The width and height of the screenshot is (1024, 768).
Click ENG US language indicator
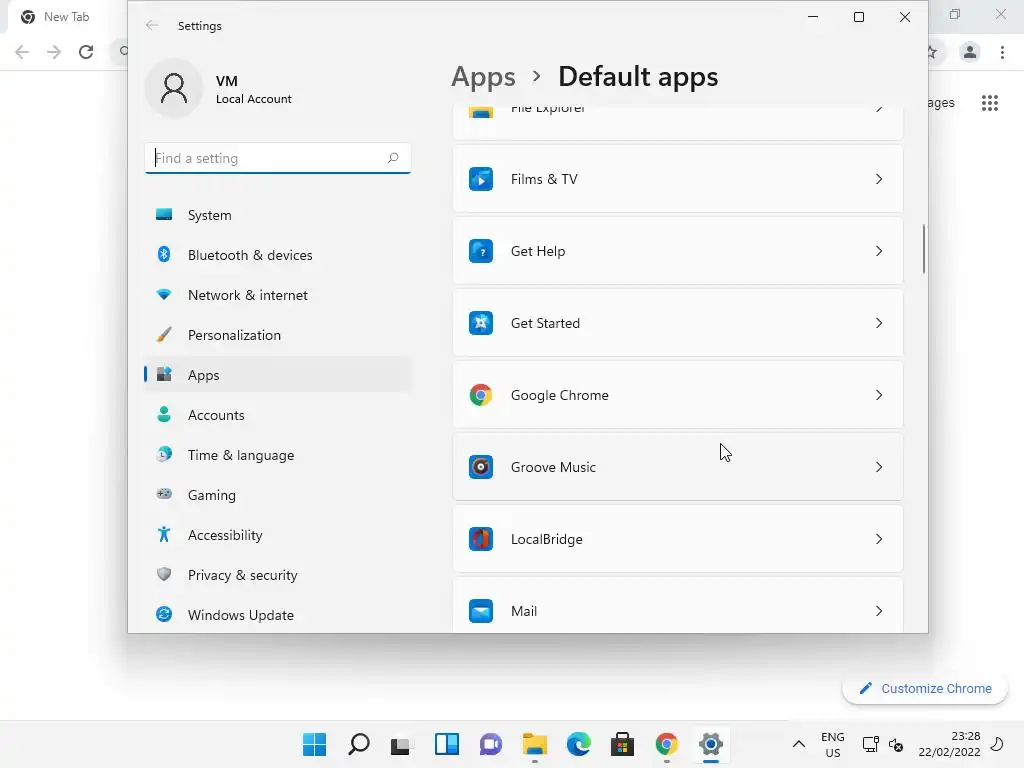[x=833, y=744]
